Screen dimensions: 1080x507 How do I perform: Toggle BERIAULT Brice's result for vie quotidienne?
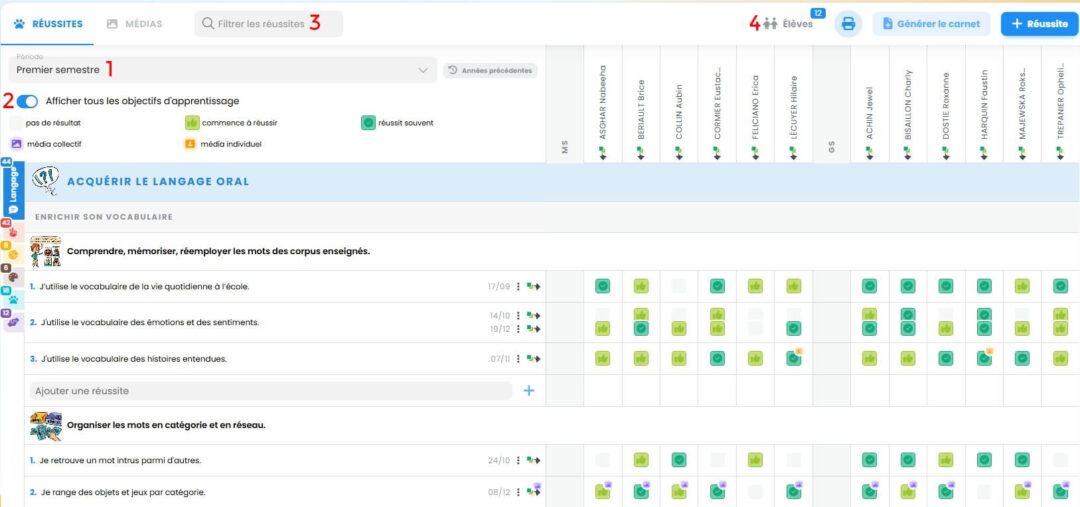(x=641, y=287)
